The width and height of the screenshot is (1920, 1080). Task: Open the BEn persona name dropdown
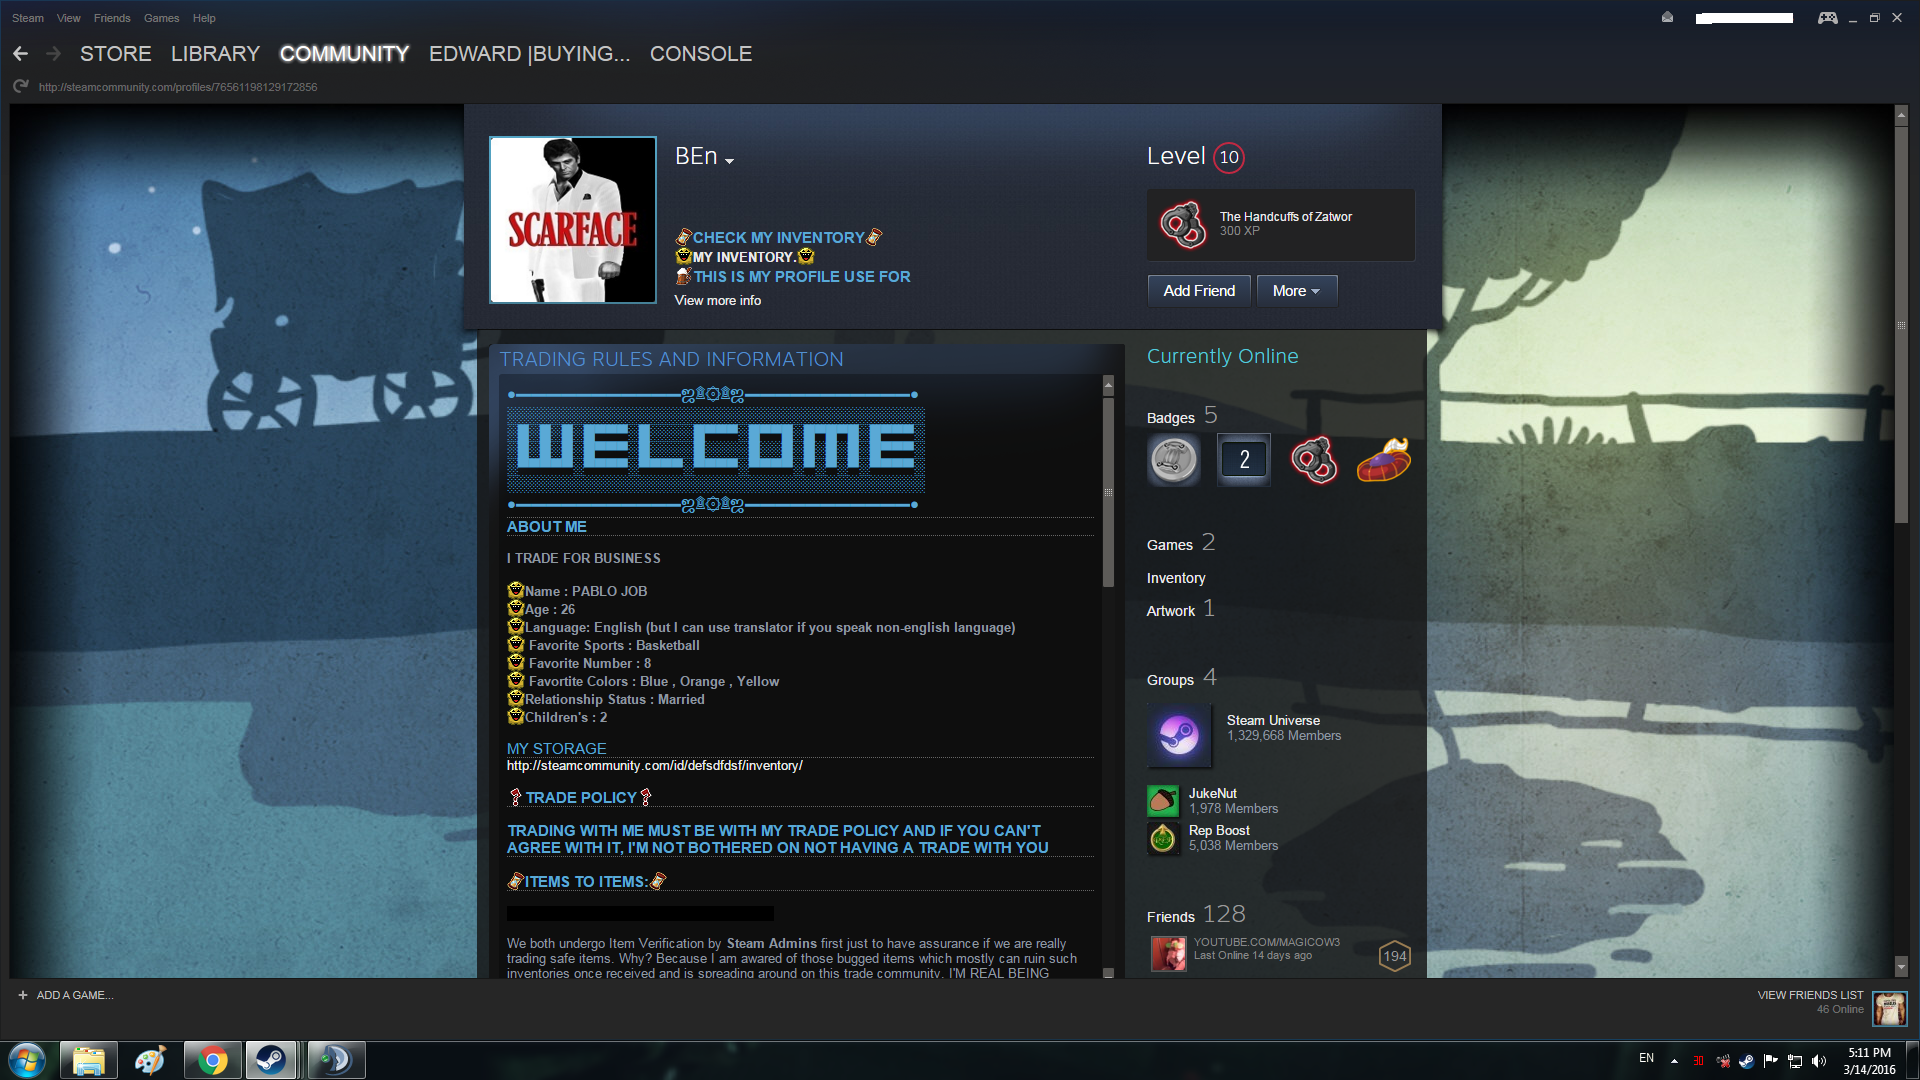(x=729, y=161)
